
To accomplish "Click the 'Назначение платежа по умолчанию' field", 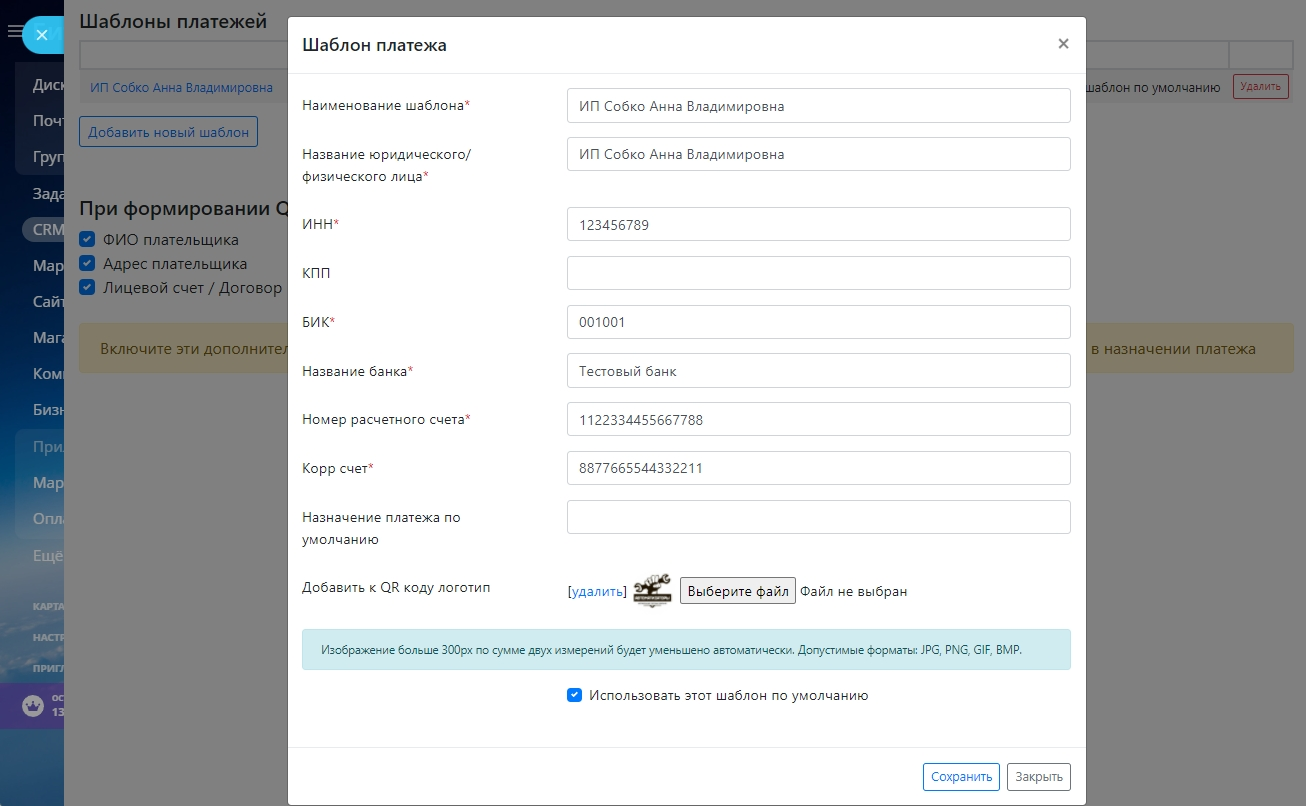I will [x=818, y=517].
